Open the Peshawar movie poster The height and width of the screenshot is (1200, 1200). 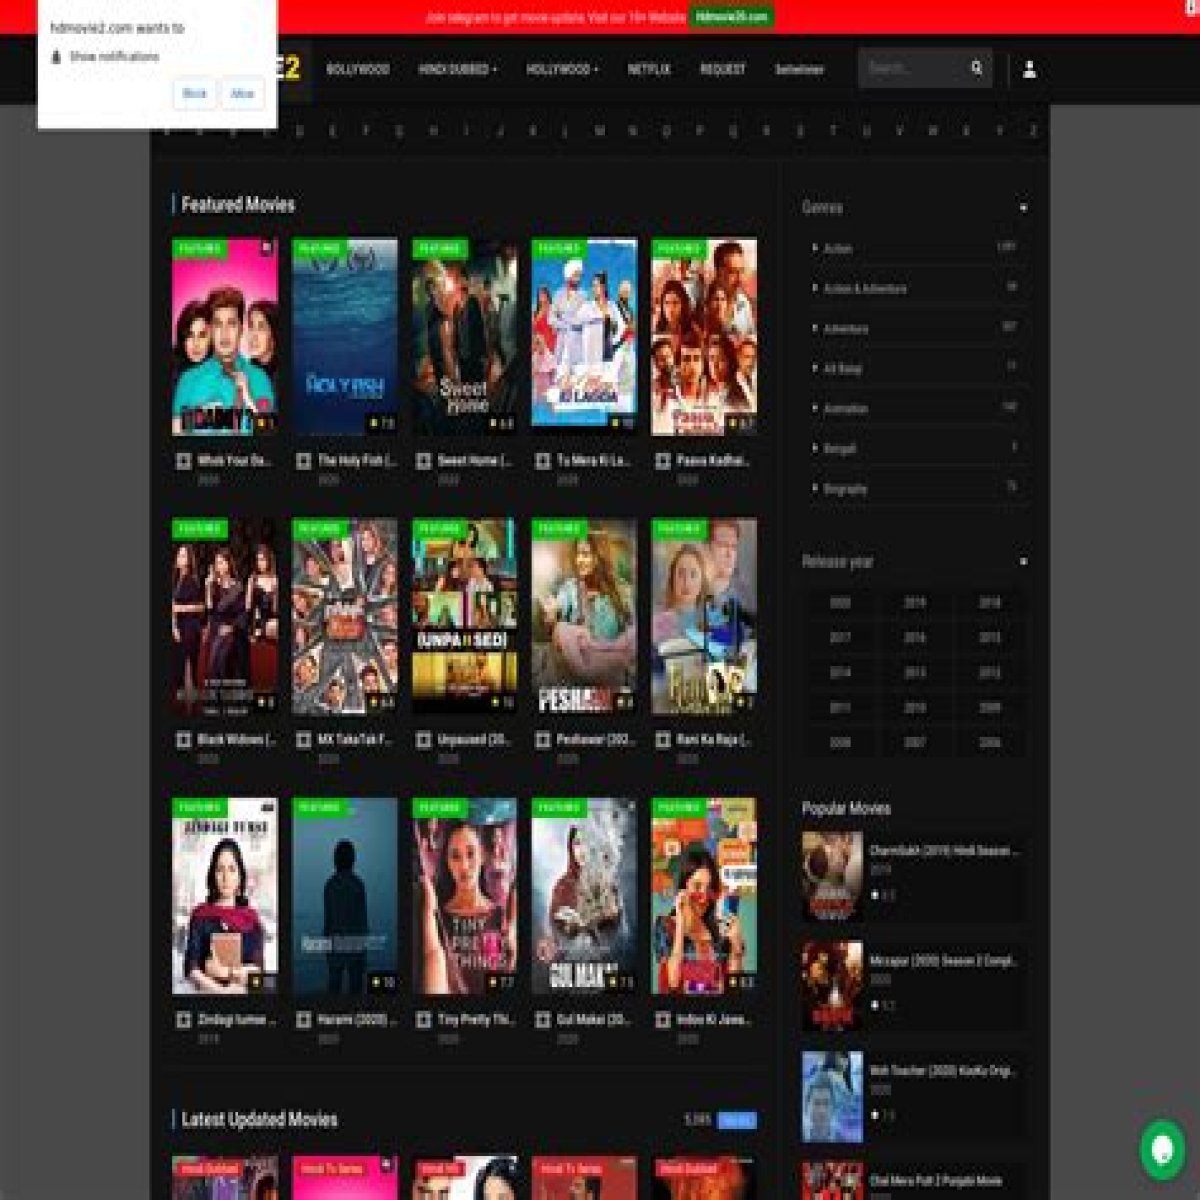[584, 616]
